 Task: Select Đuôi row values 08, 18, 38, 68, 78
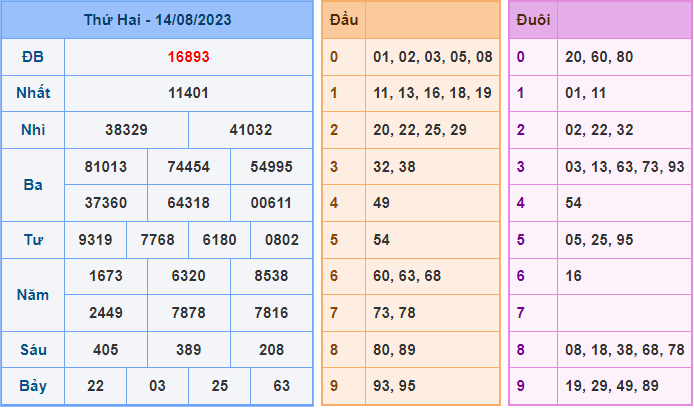click(625, 350)
